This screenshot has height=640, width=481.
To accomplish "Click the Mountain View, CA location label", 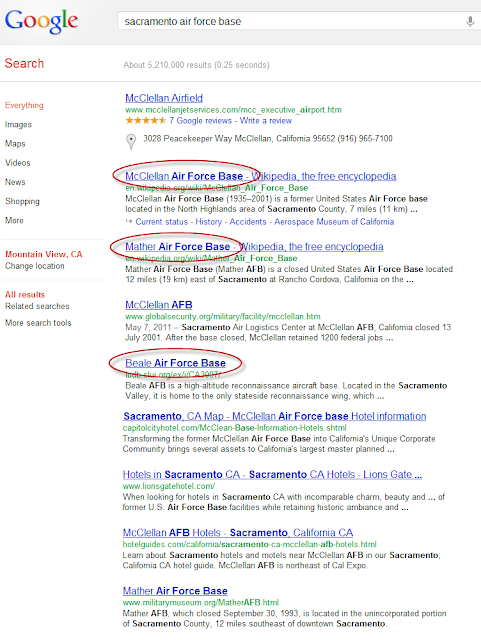I will pyautogui.click(x=44, y=254).
